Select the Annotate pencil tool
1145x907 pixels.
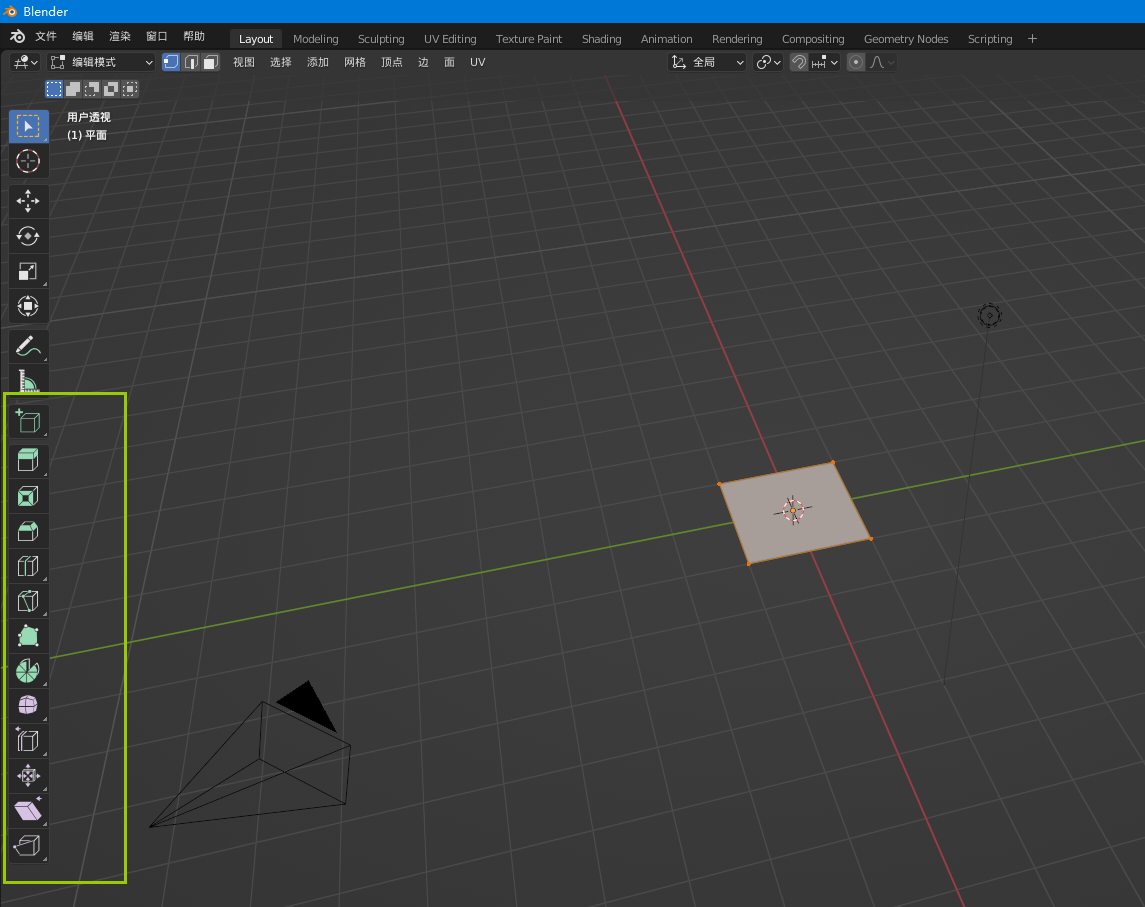(28, 346)
